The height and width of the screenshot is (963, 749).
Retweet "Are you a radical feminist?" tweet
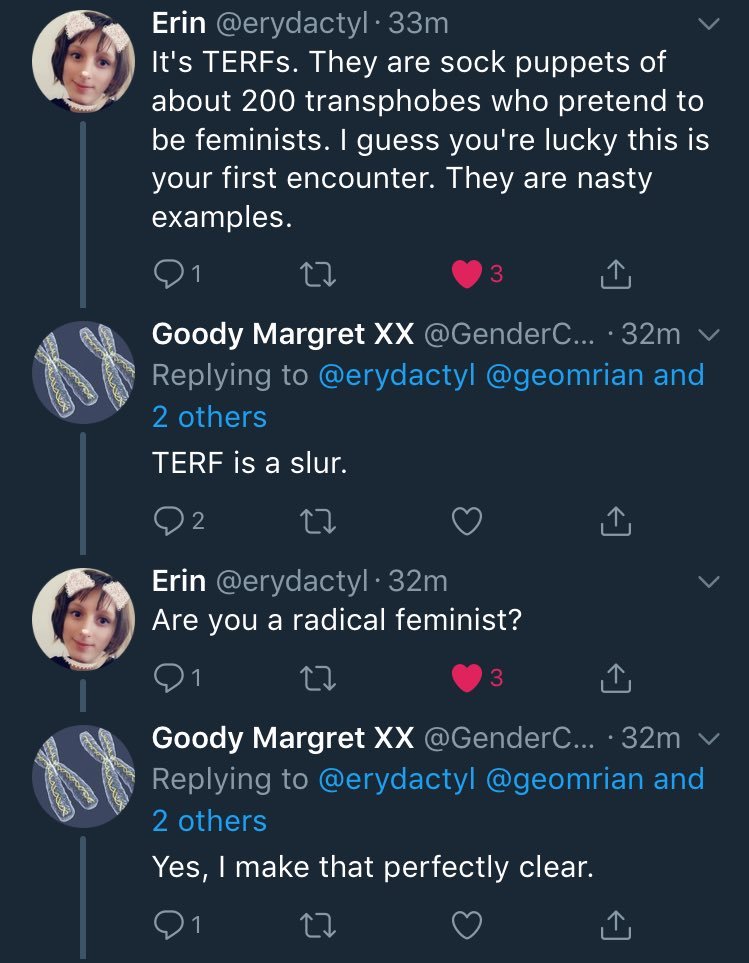(319, 678)
